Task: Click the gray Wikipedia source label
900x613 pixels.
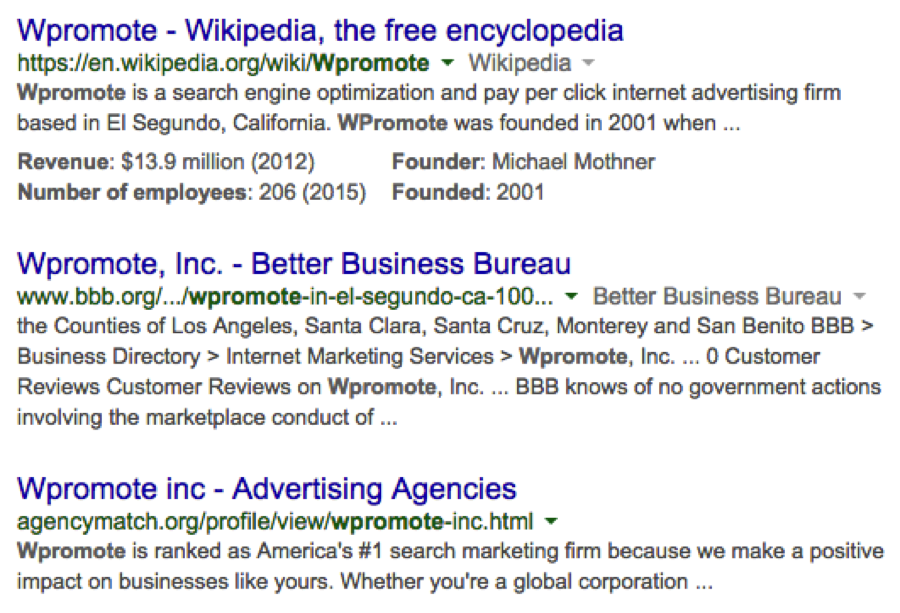Action: (x=520, y=63)
